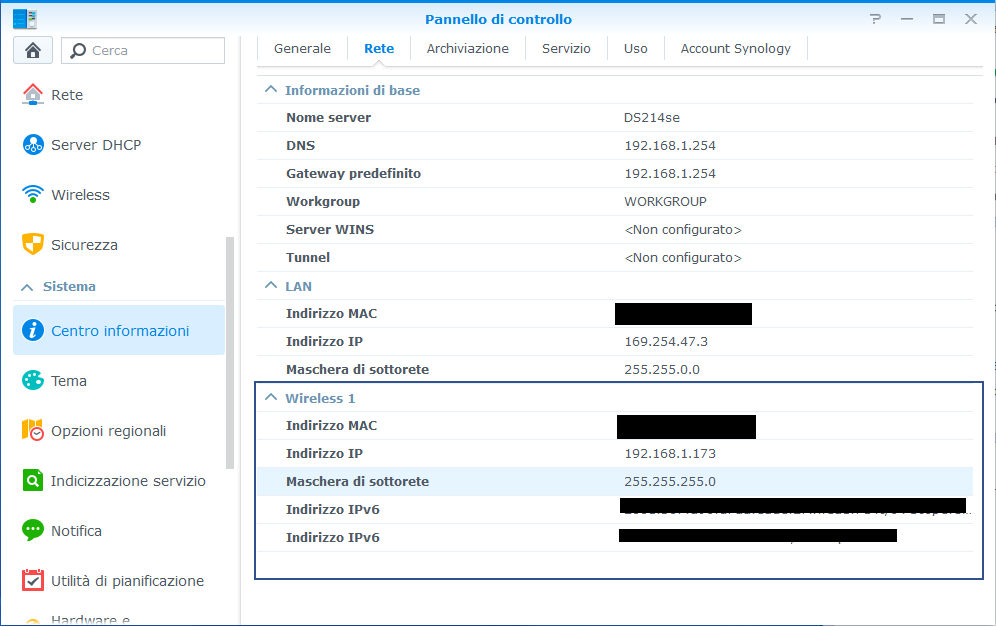Select LAN IP address 169.254.47.3
The height and width of the screenshot is (627, 996).
[666, 341]
